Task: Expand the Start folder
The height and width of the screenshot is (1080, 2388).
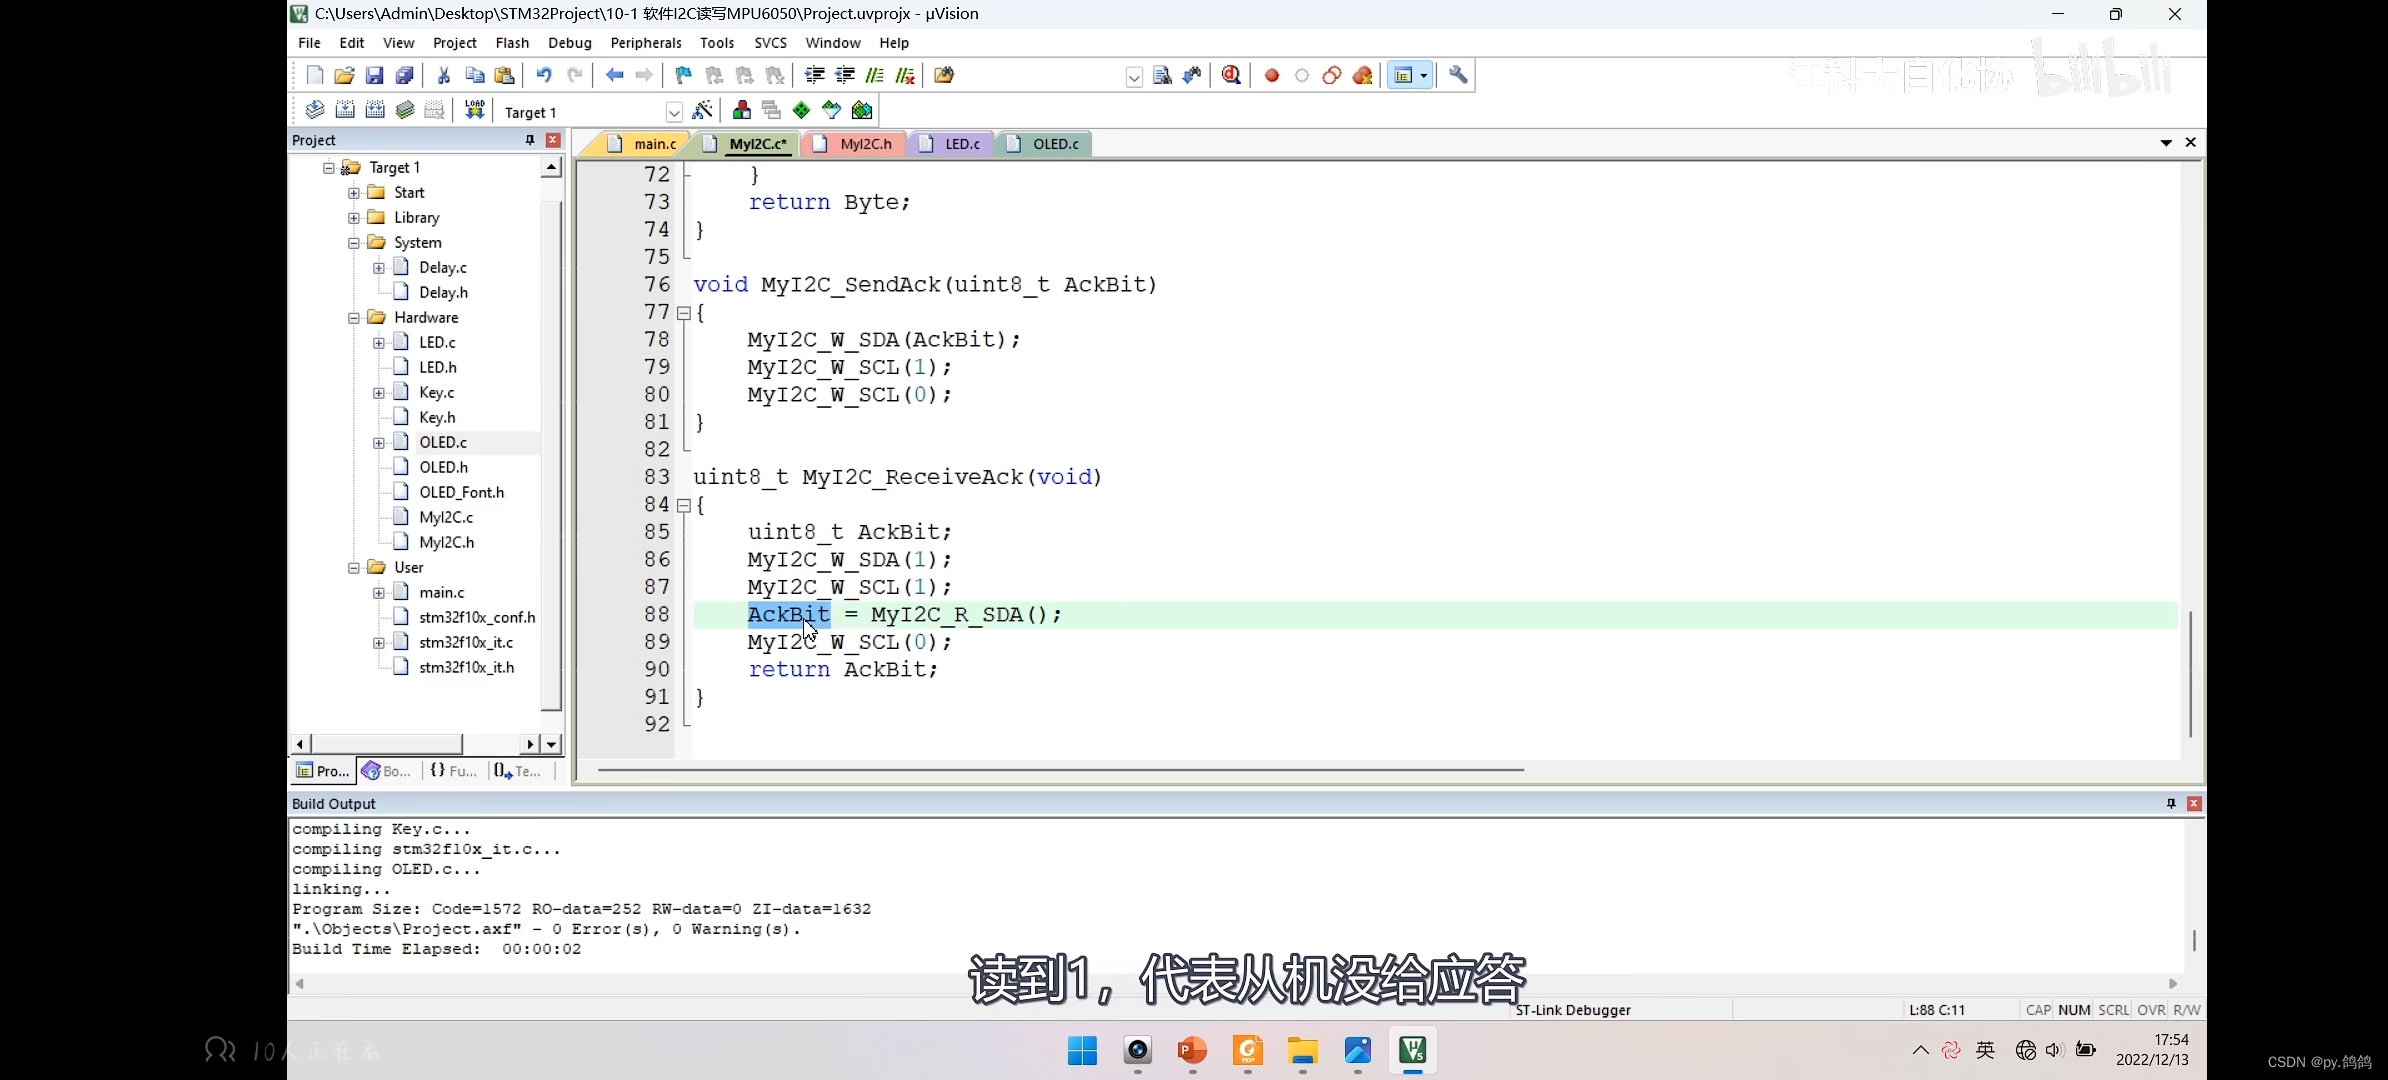Action: point(353,192)
